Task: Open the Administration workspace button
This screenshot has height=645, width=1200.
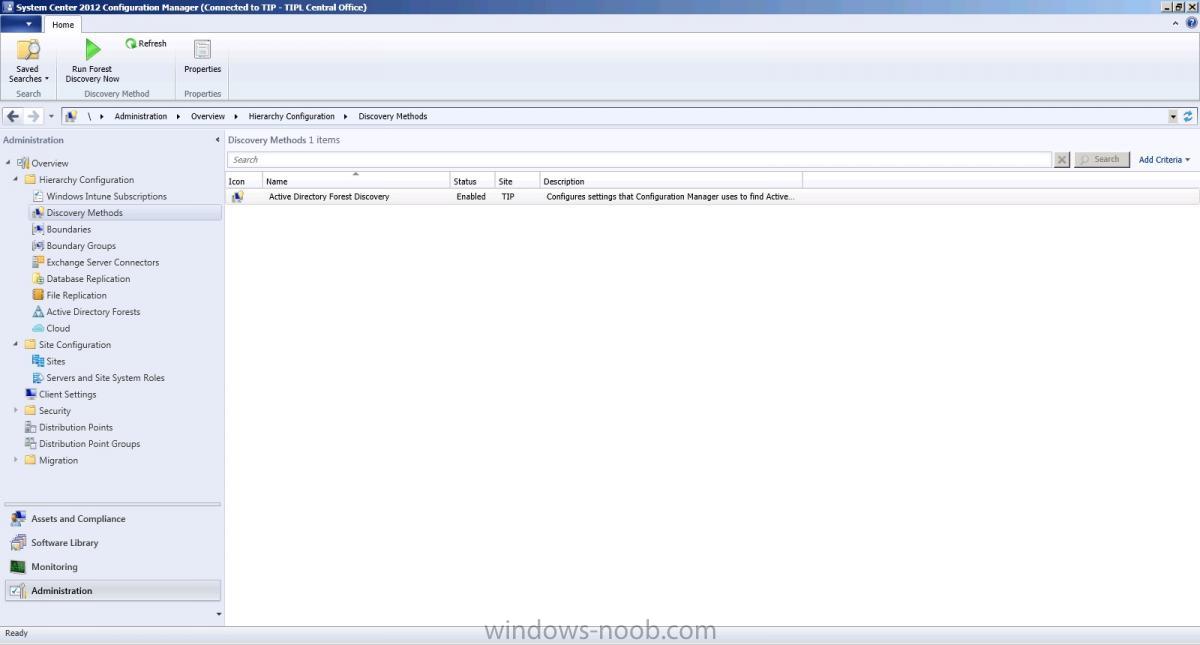Action: [113, 591]
